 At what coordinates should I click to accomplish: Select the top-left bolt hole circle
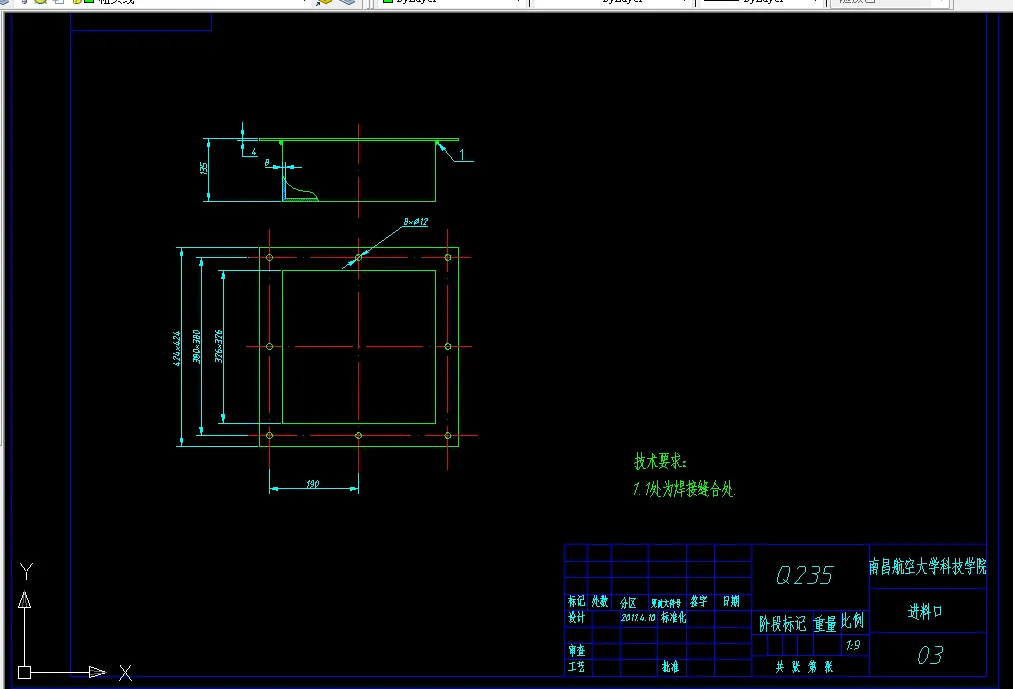pos(269,258)
